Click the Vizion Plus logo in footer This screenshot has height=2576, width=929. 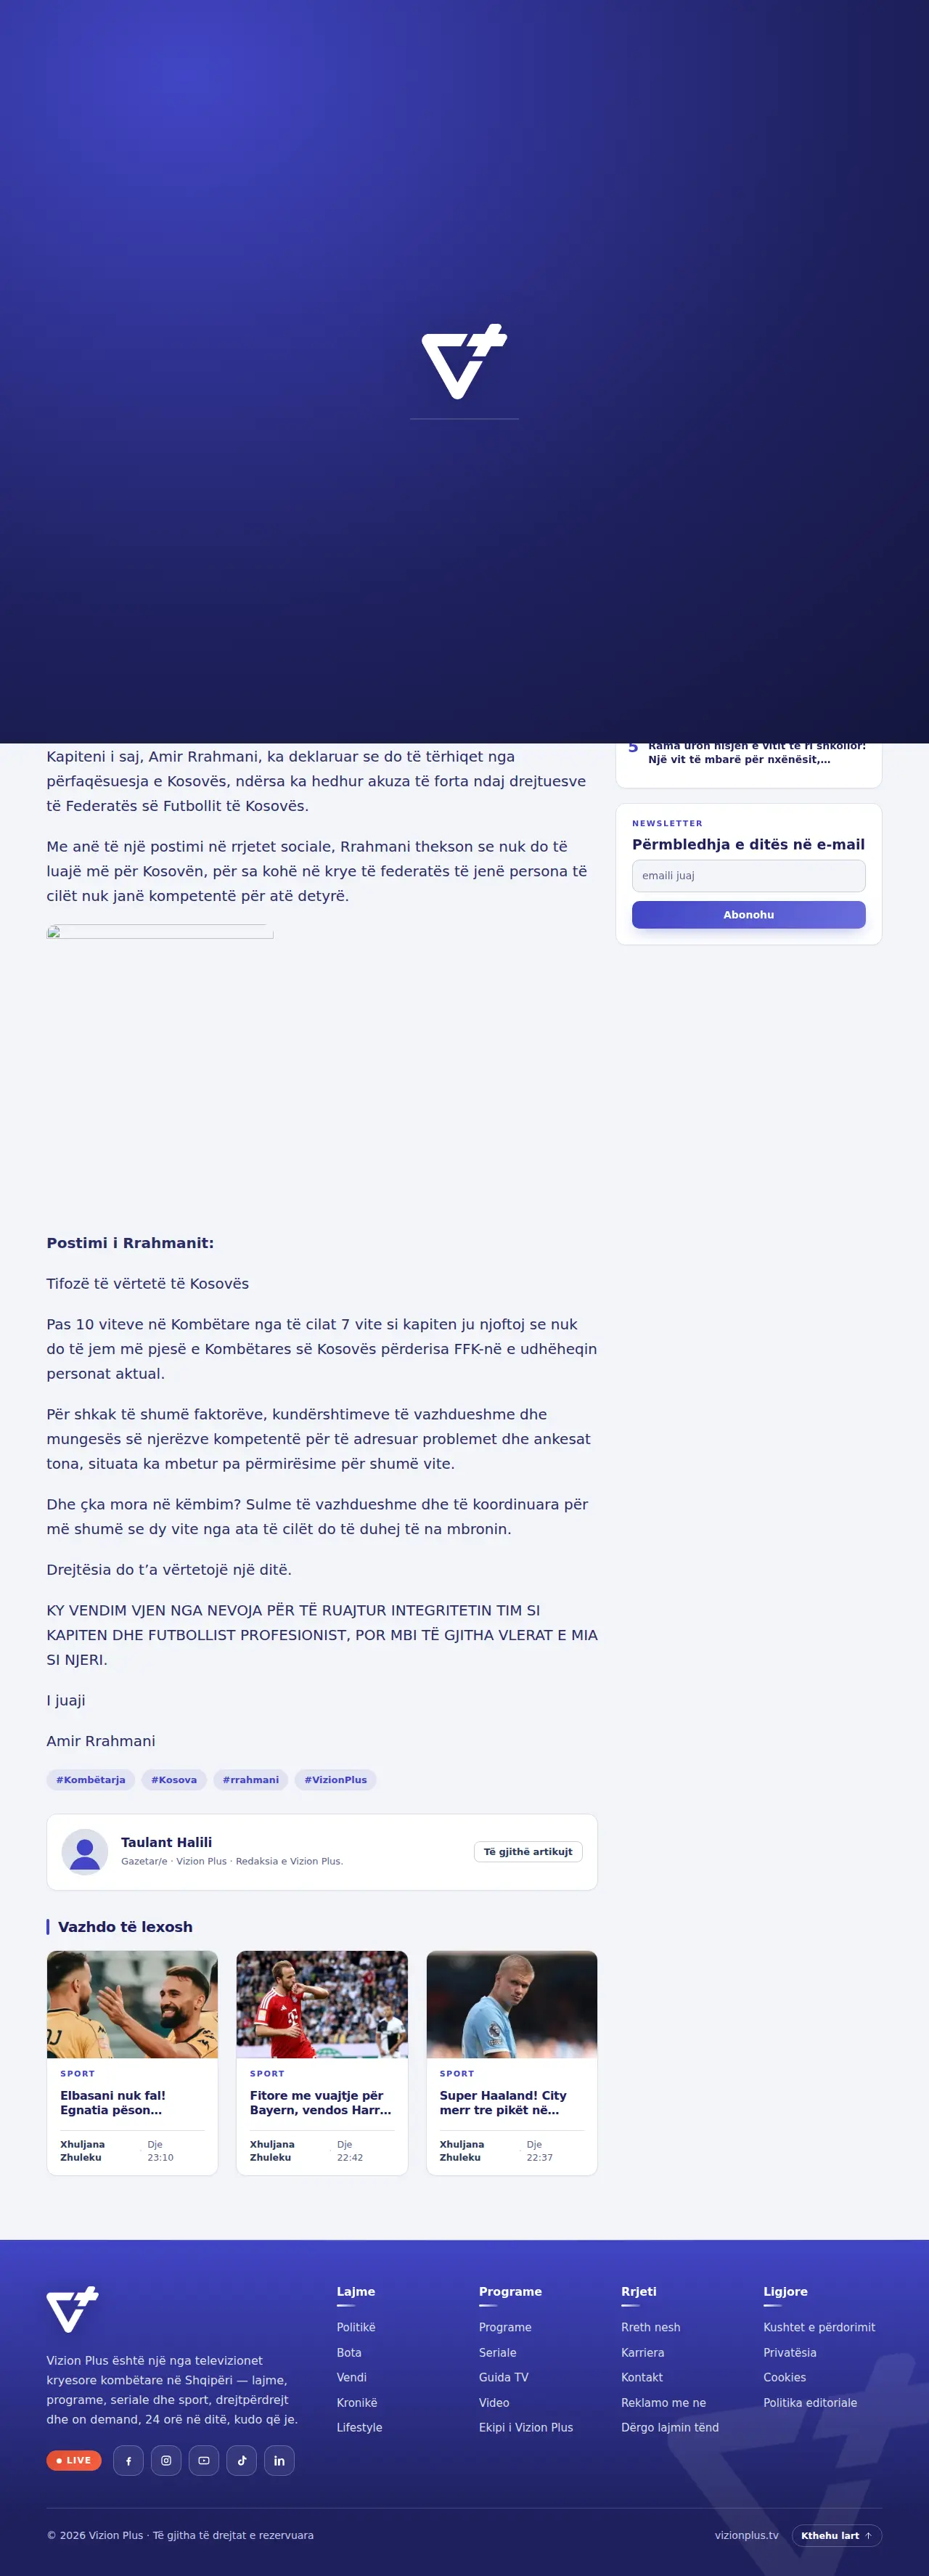(x=72, y=2309)
